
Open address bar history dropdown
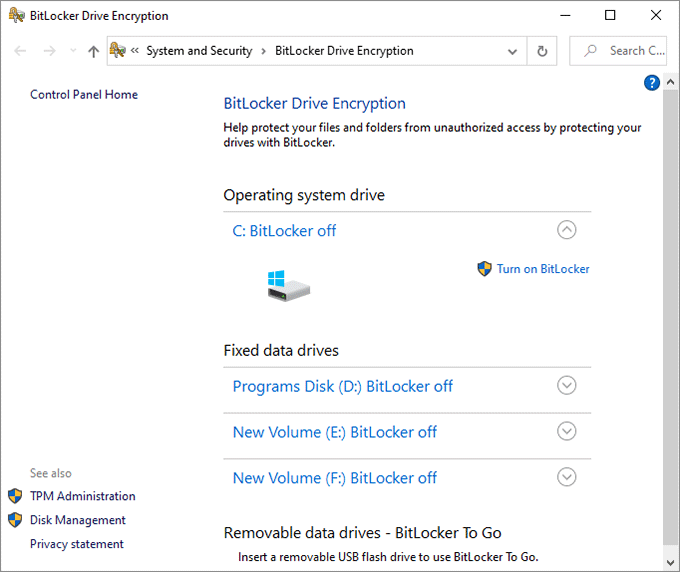[512, 52]
